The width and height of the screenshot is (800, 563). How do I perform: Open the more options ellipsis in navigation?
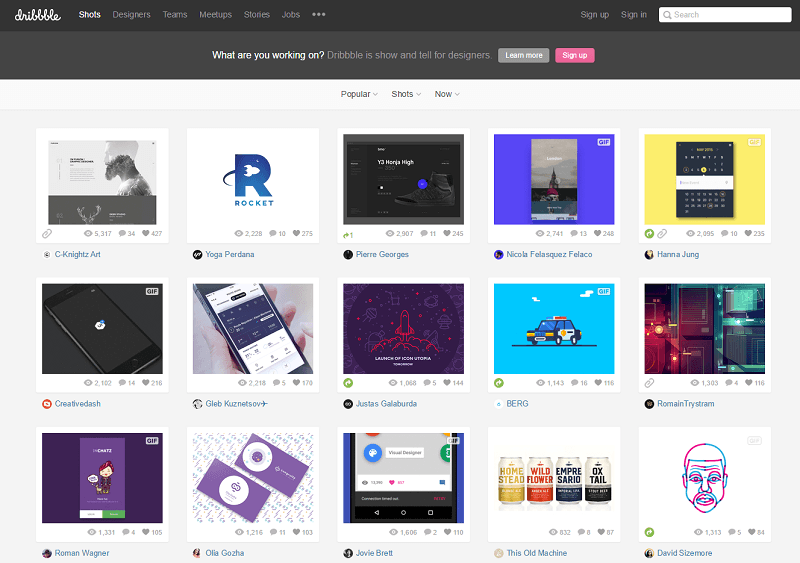click(x=319, y=15)
